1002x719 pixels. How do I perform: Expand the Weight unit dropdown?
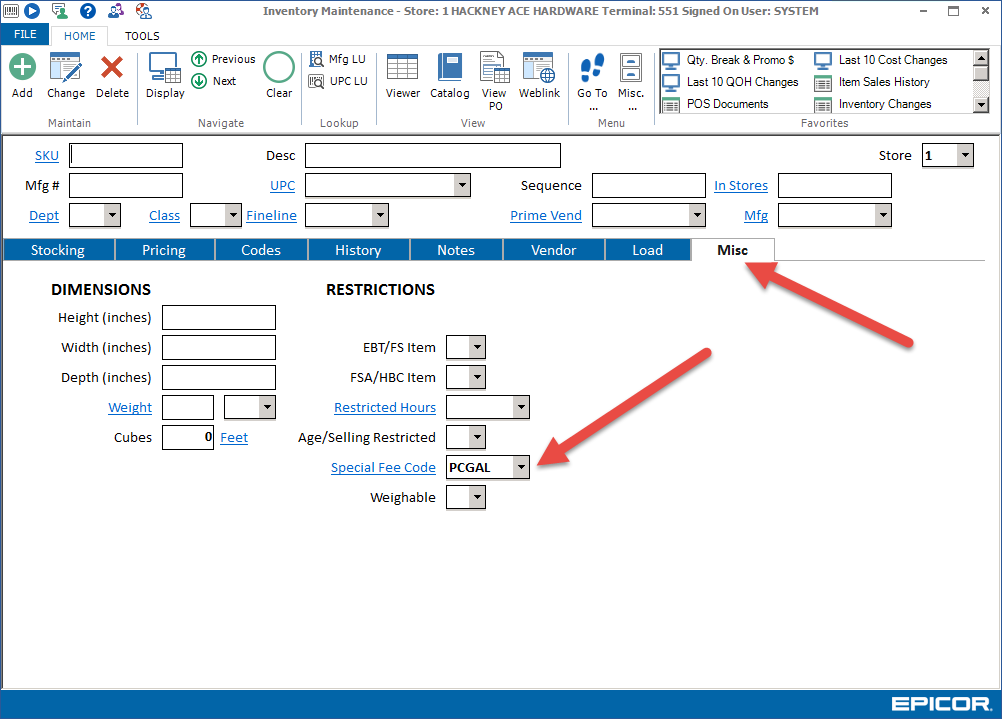click(x=267, y=407)
